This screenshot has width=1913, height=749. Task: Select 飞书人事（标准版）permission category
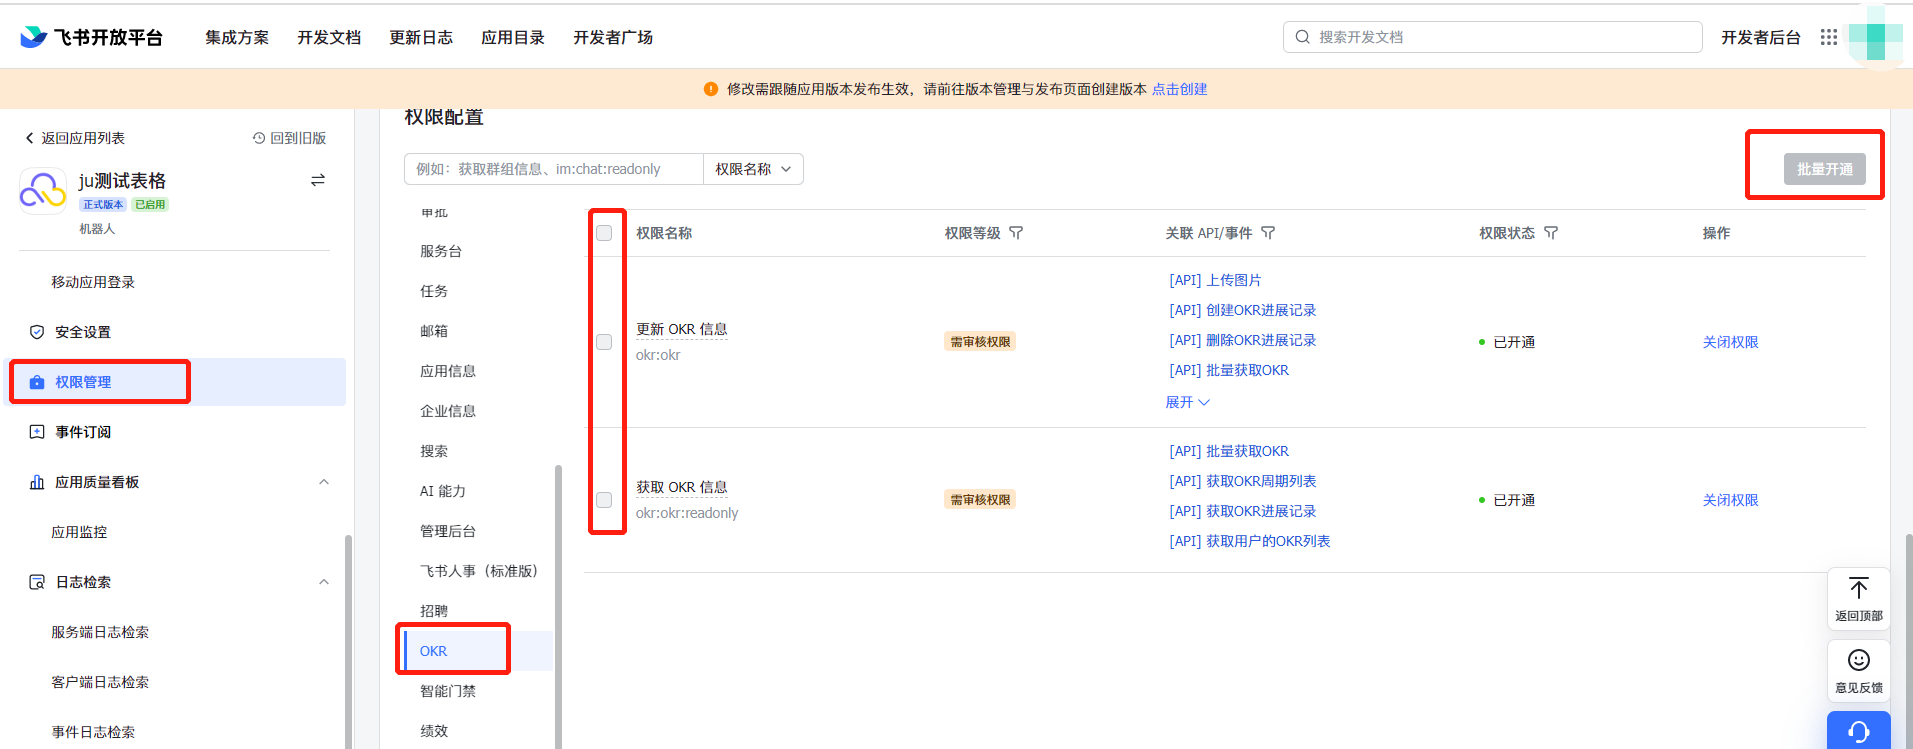pos(479,571)
